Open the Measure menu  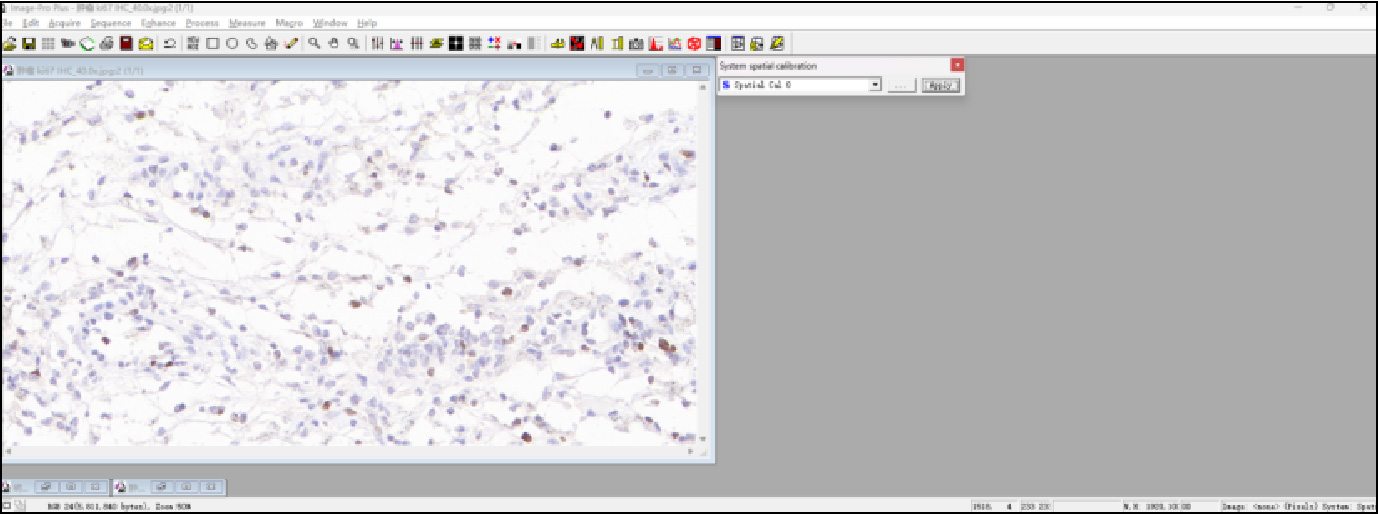(247, 23)
